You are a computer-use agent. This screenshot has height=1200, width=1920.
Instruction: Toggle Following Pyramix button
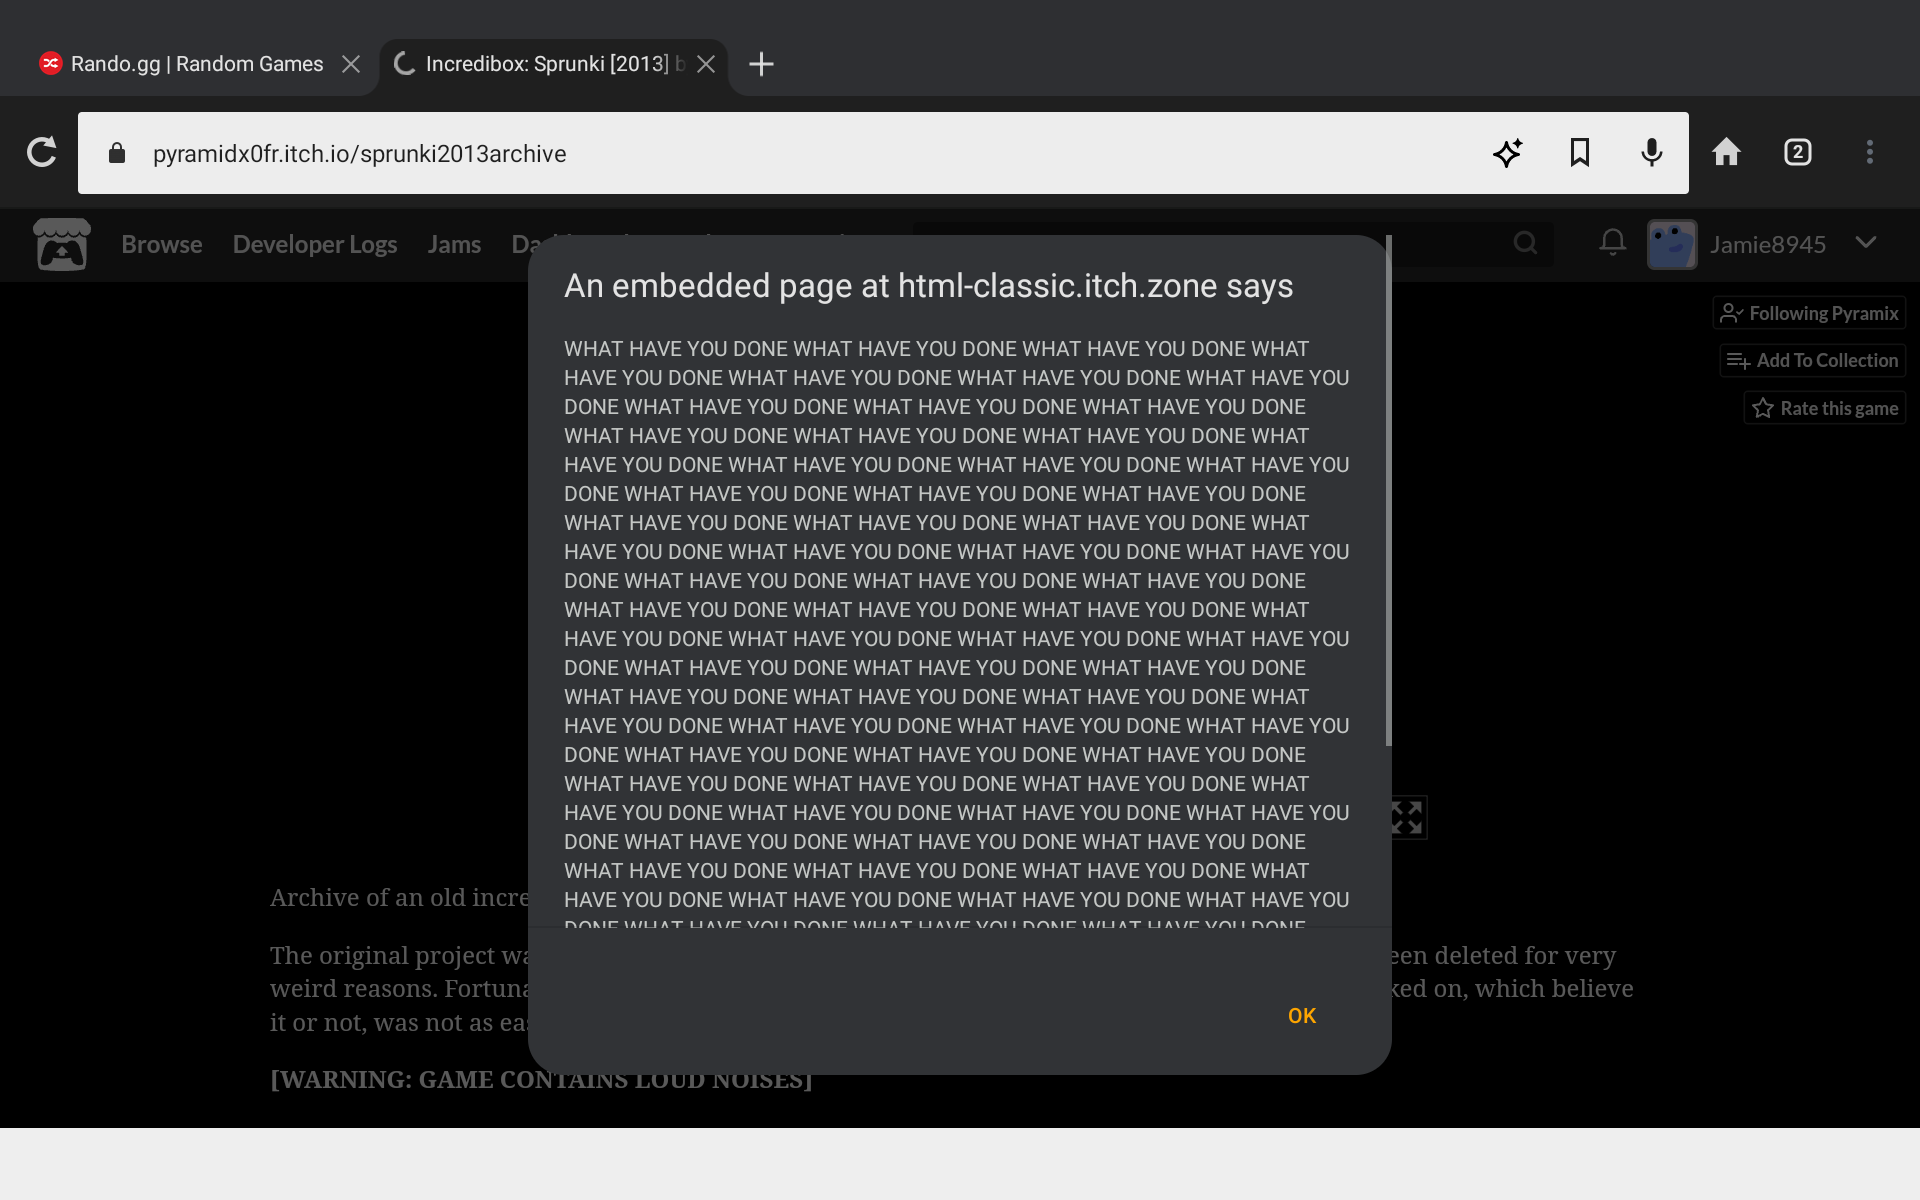[x=1809, y=313]
